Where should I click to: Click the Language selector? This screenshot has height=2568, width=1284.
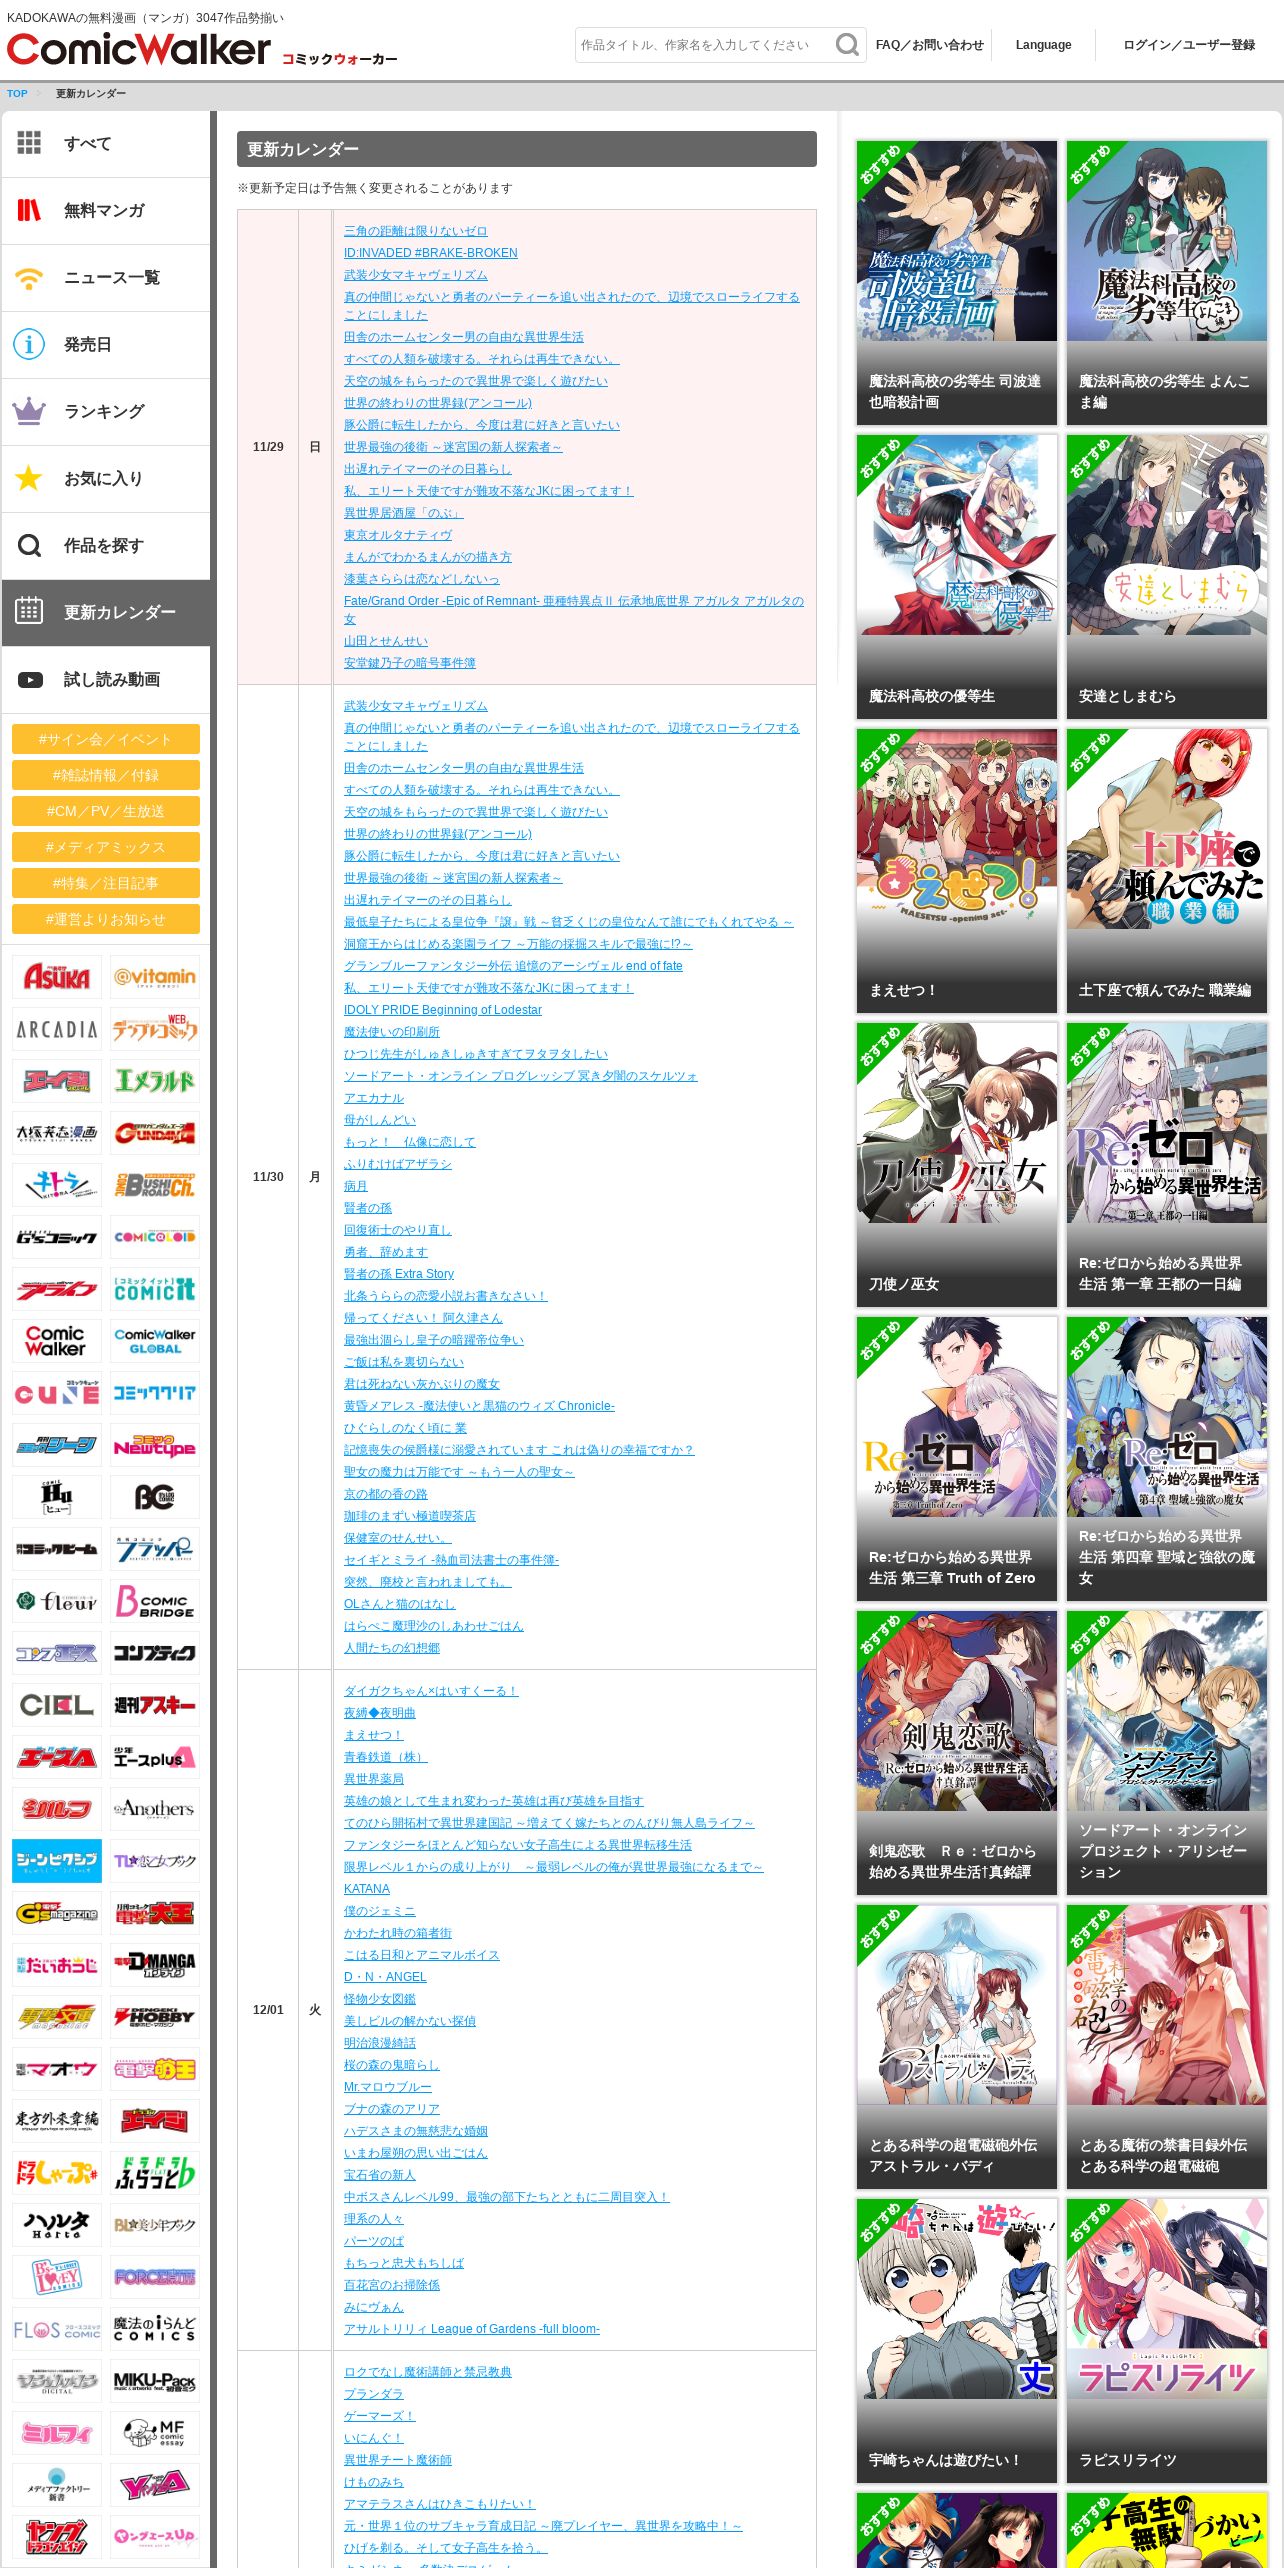[1043, 45]
